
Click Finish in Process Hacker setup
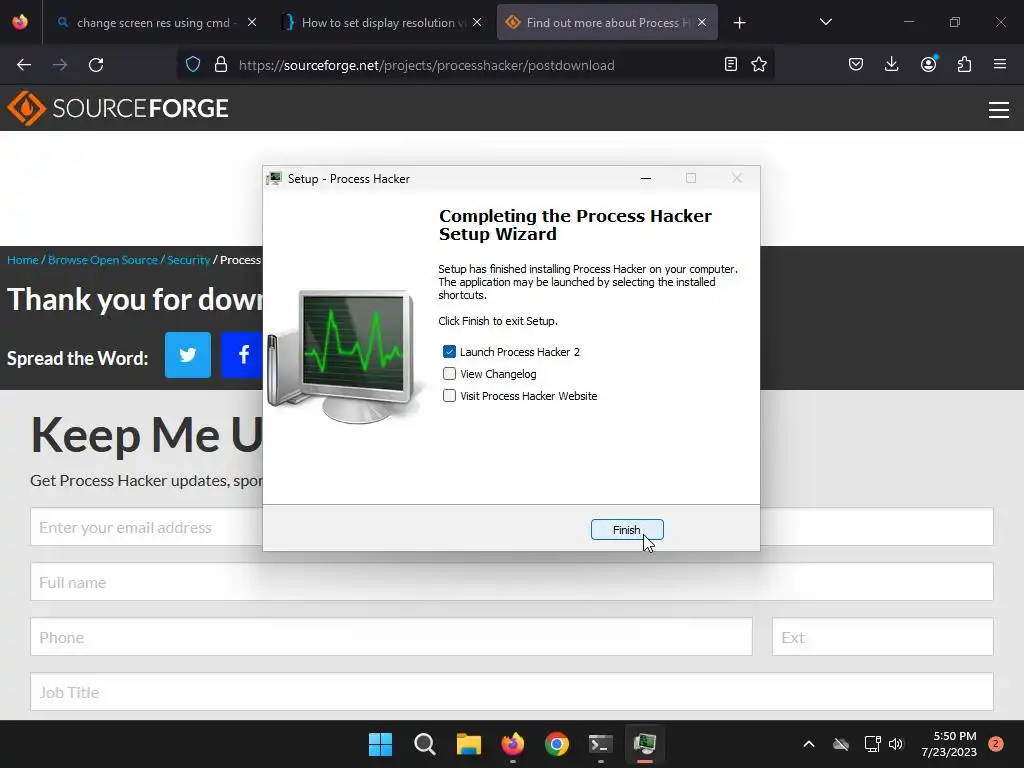click(x=627, y=530)
